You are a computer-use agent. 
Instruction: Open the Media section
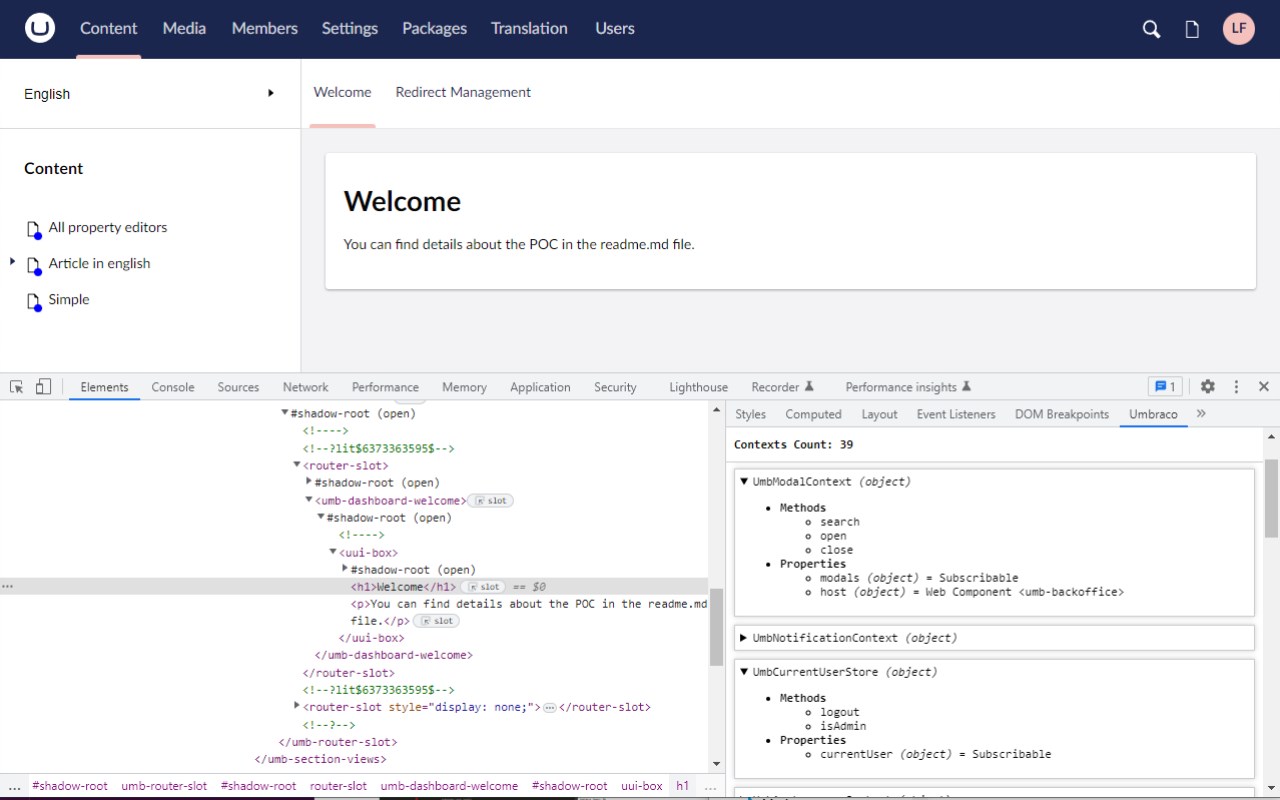pos(184,28)
